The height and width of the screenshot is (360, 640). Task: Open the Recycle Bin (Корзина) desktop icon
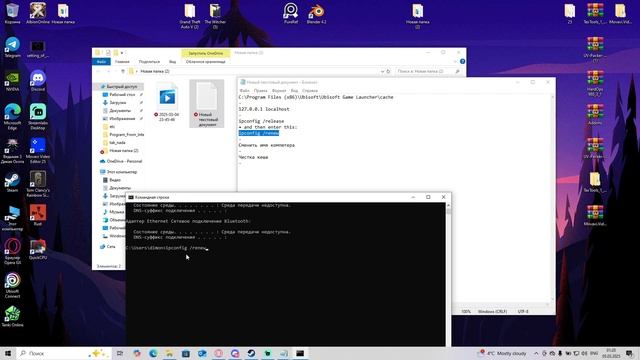click(12, 13)
